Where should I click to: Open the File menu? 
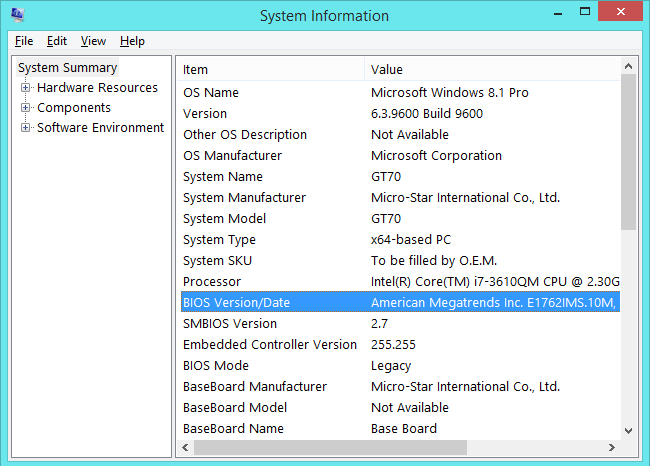24,41
